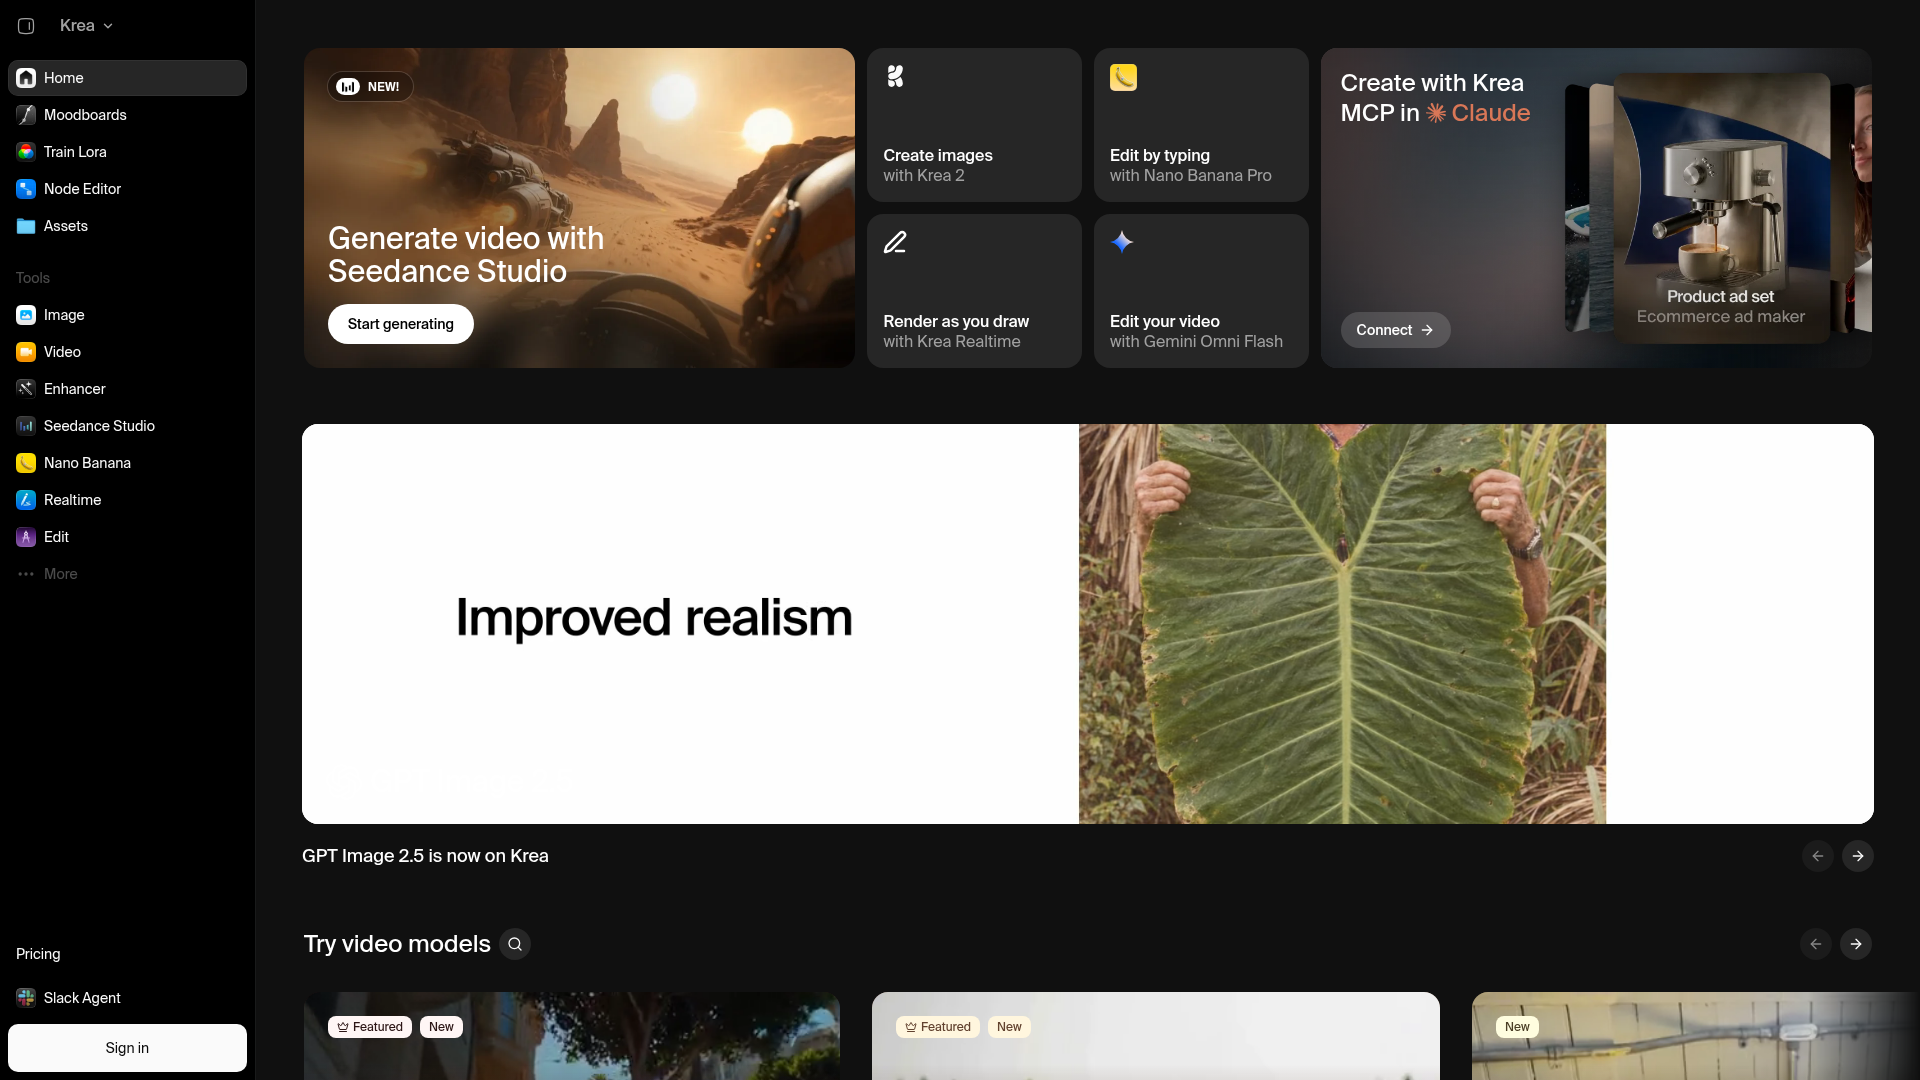
Task: Click the search icon next to Try video models
Action: coord(515,944)
